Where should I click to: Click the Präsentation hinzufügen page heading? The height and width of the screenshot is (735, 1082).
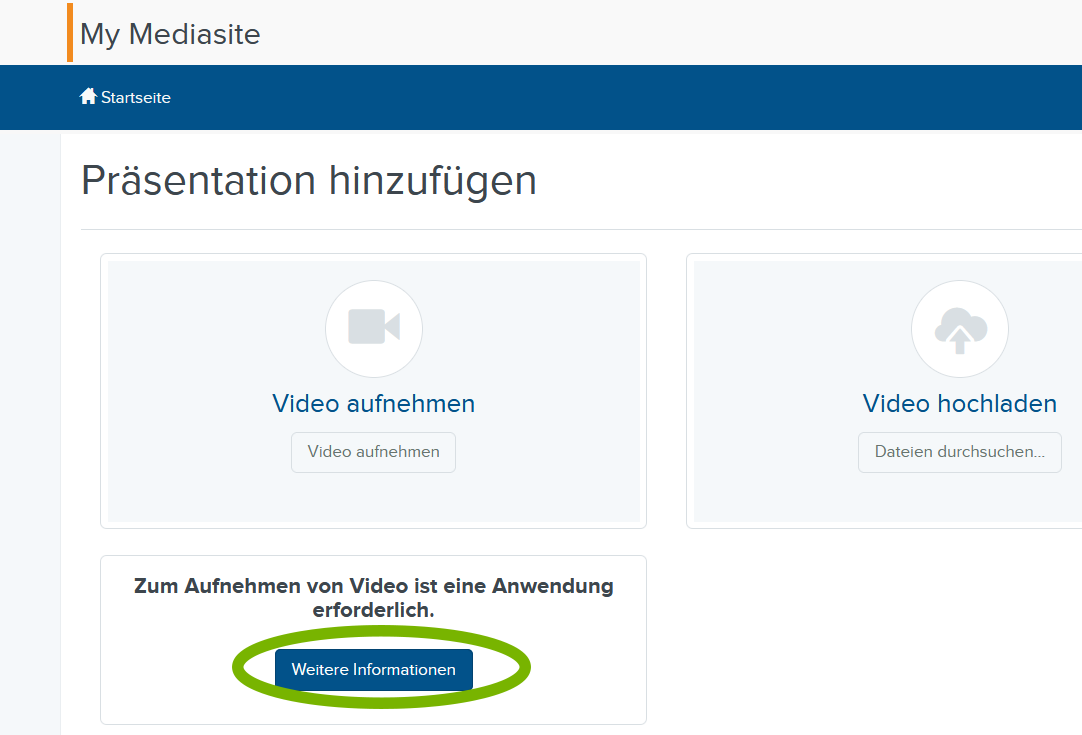coord(308,181)
